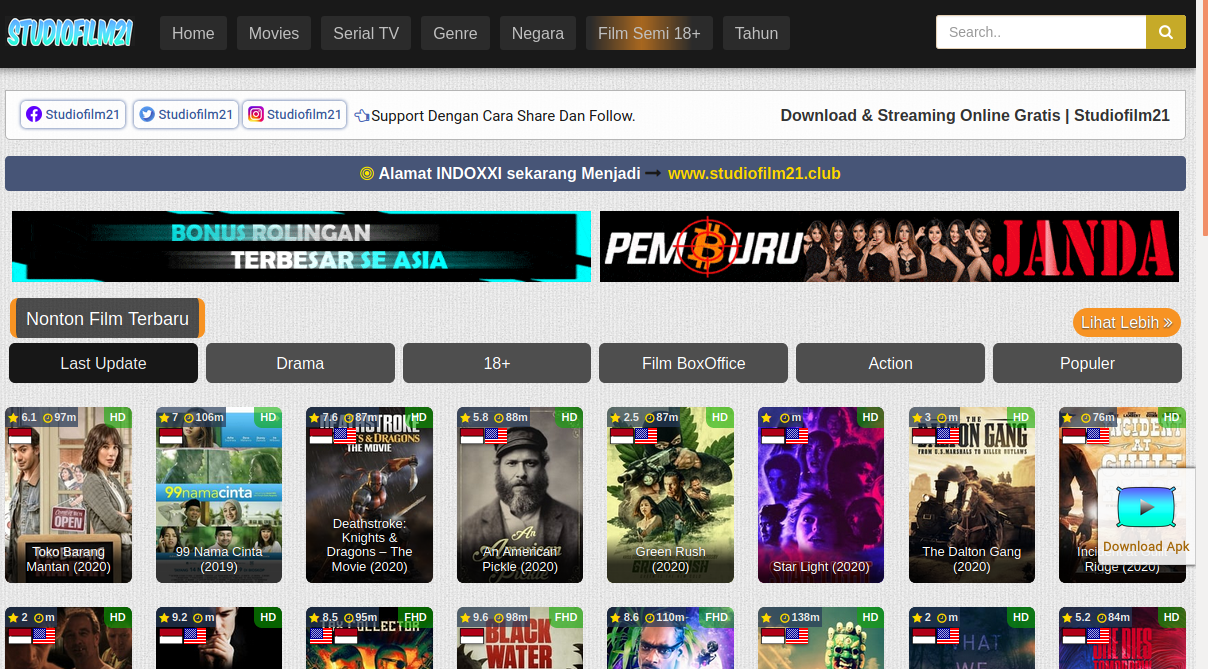Click in the Search input field
The width and height of the screenshot is (1208, 669).
1041,32
